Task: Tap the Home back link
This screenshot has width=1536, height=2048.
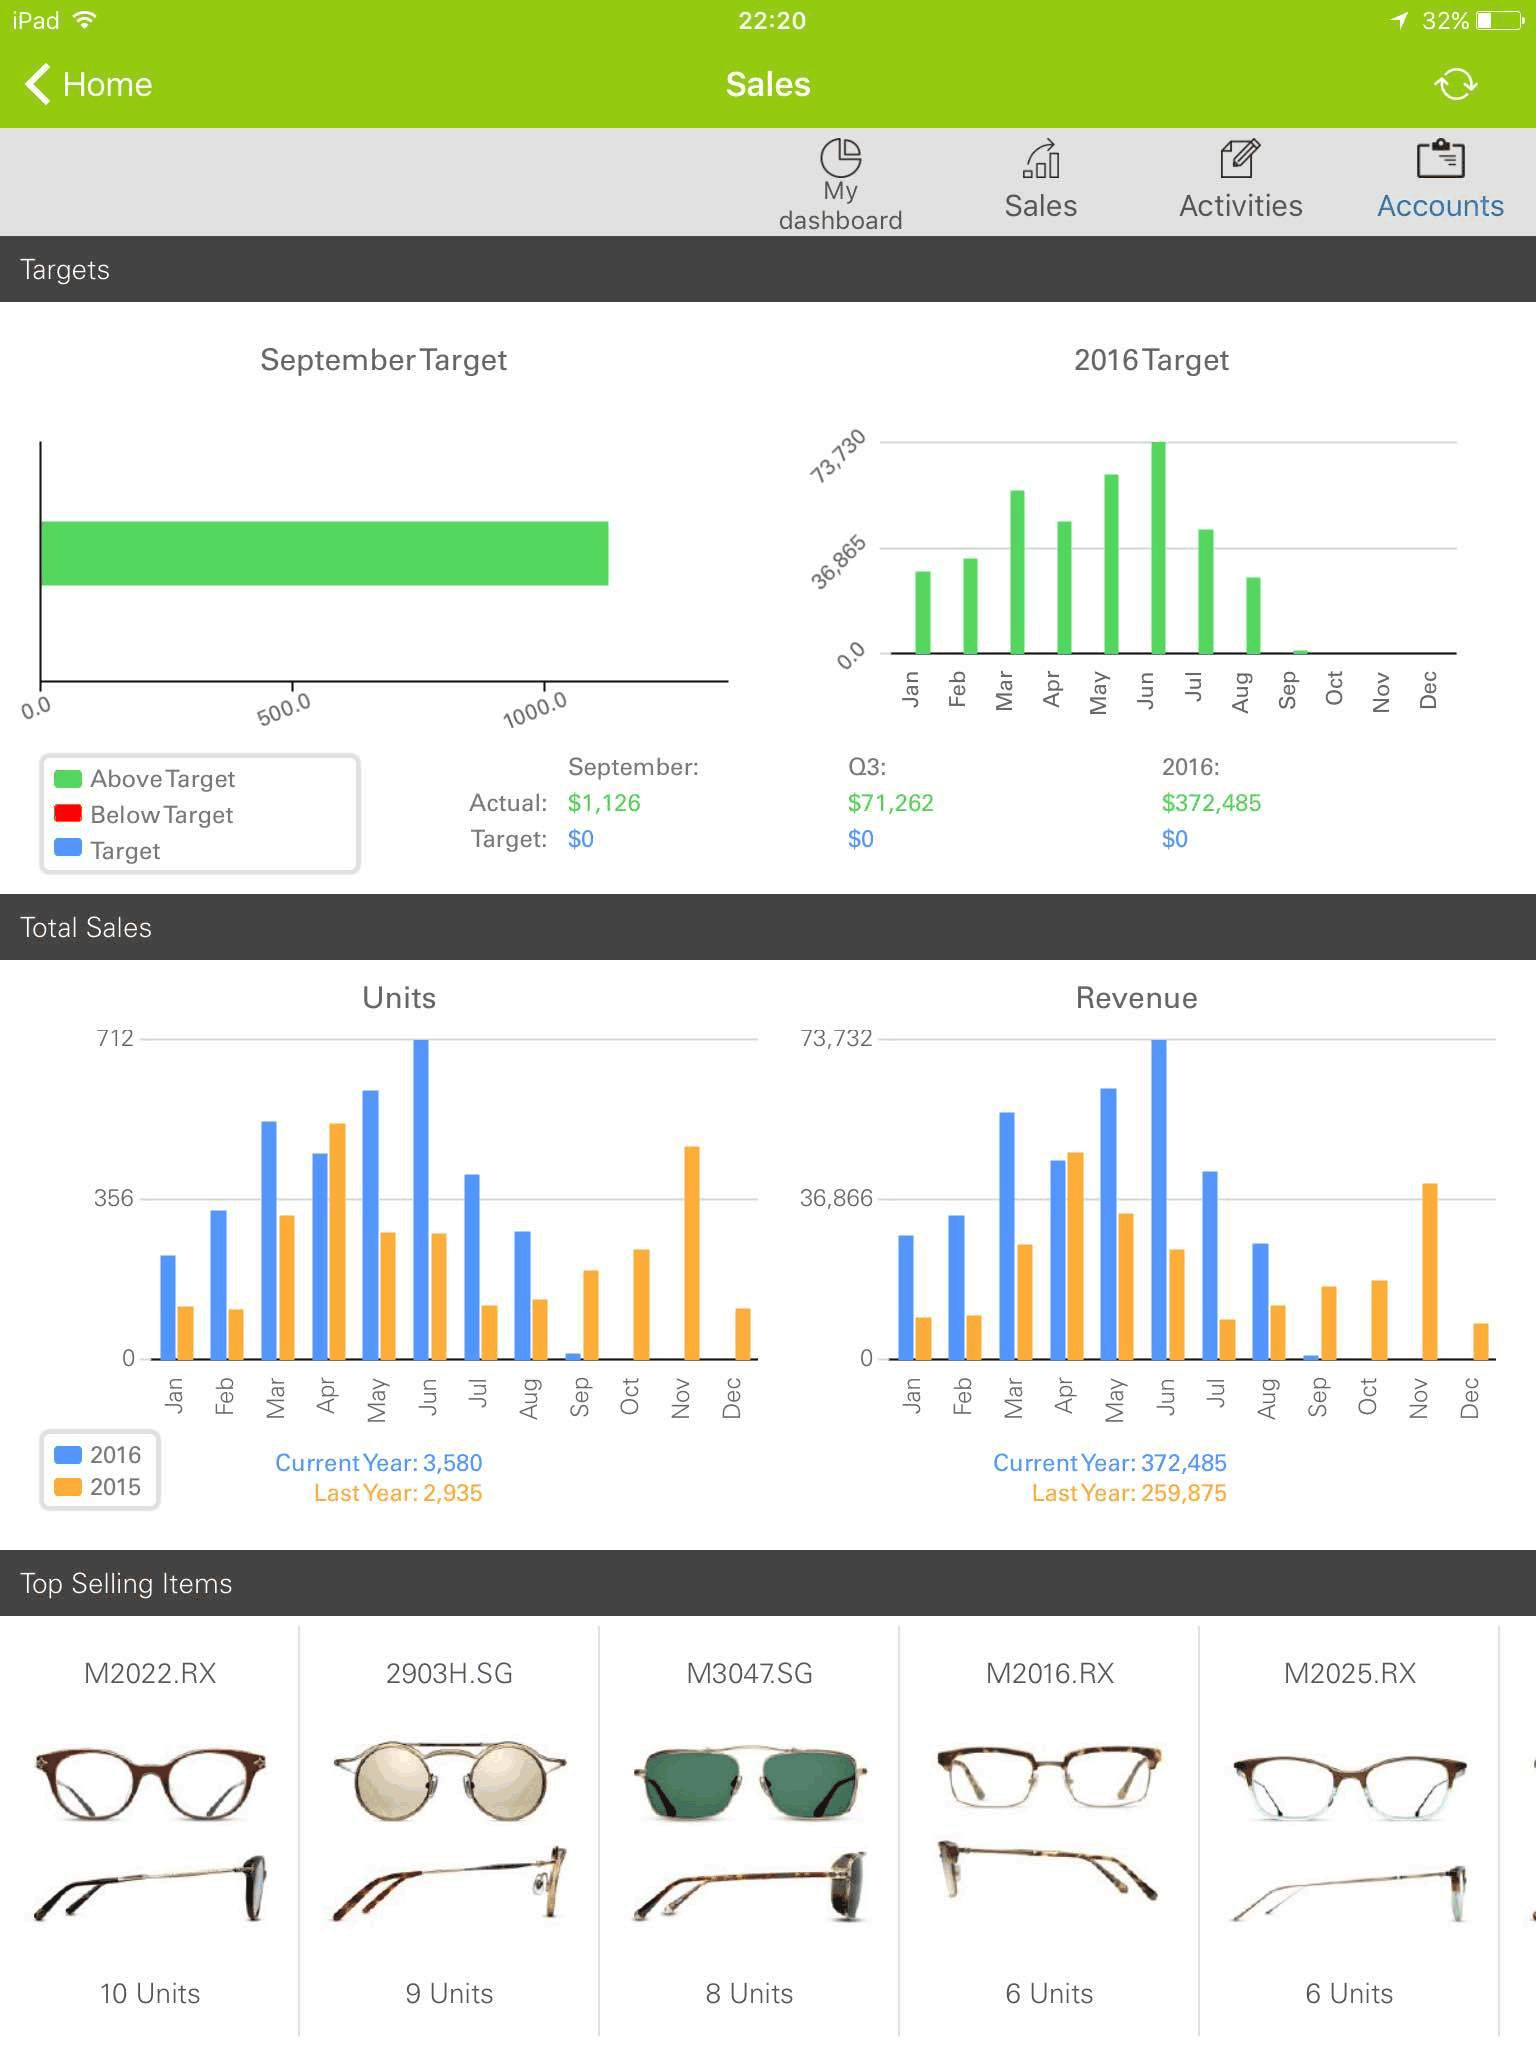Action: [88, 84]
